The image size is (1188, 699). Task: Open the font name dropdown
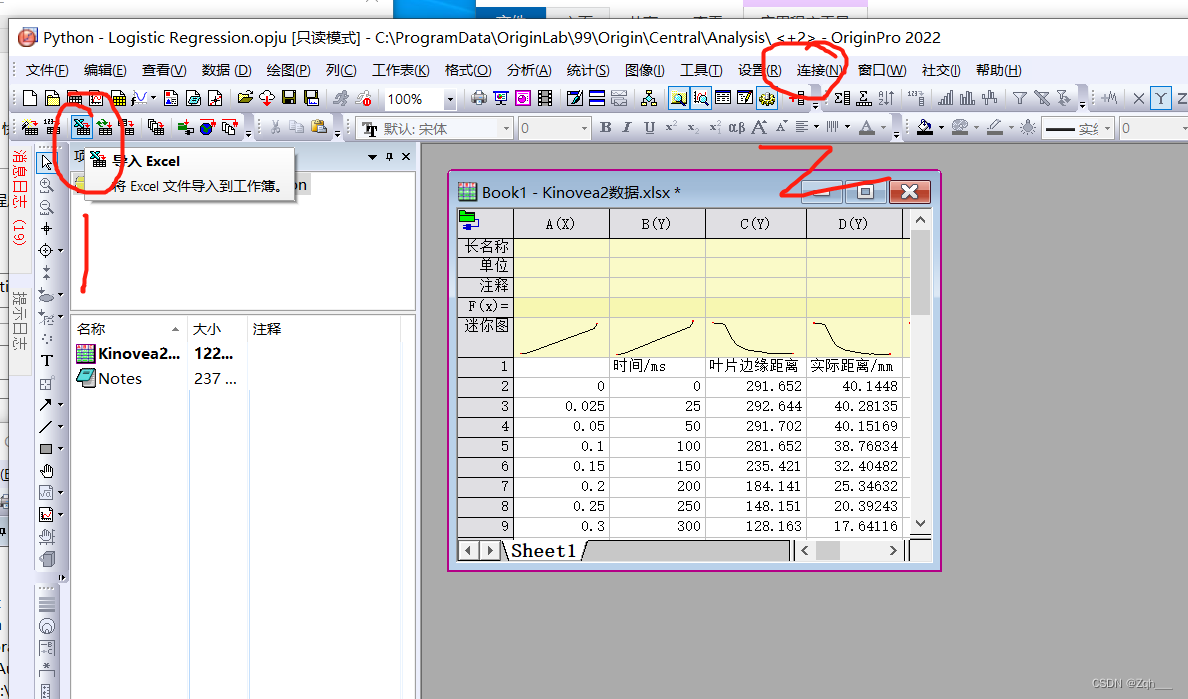click(506, 129)
